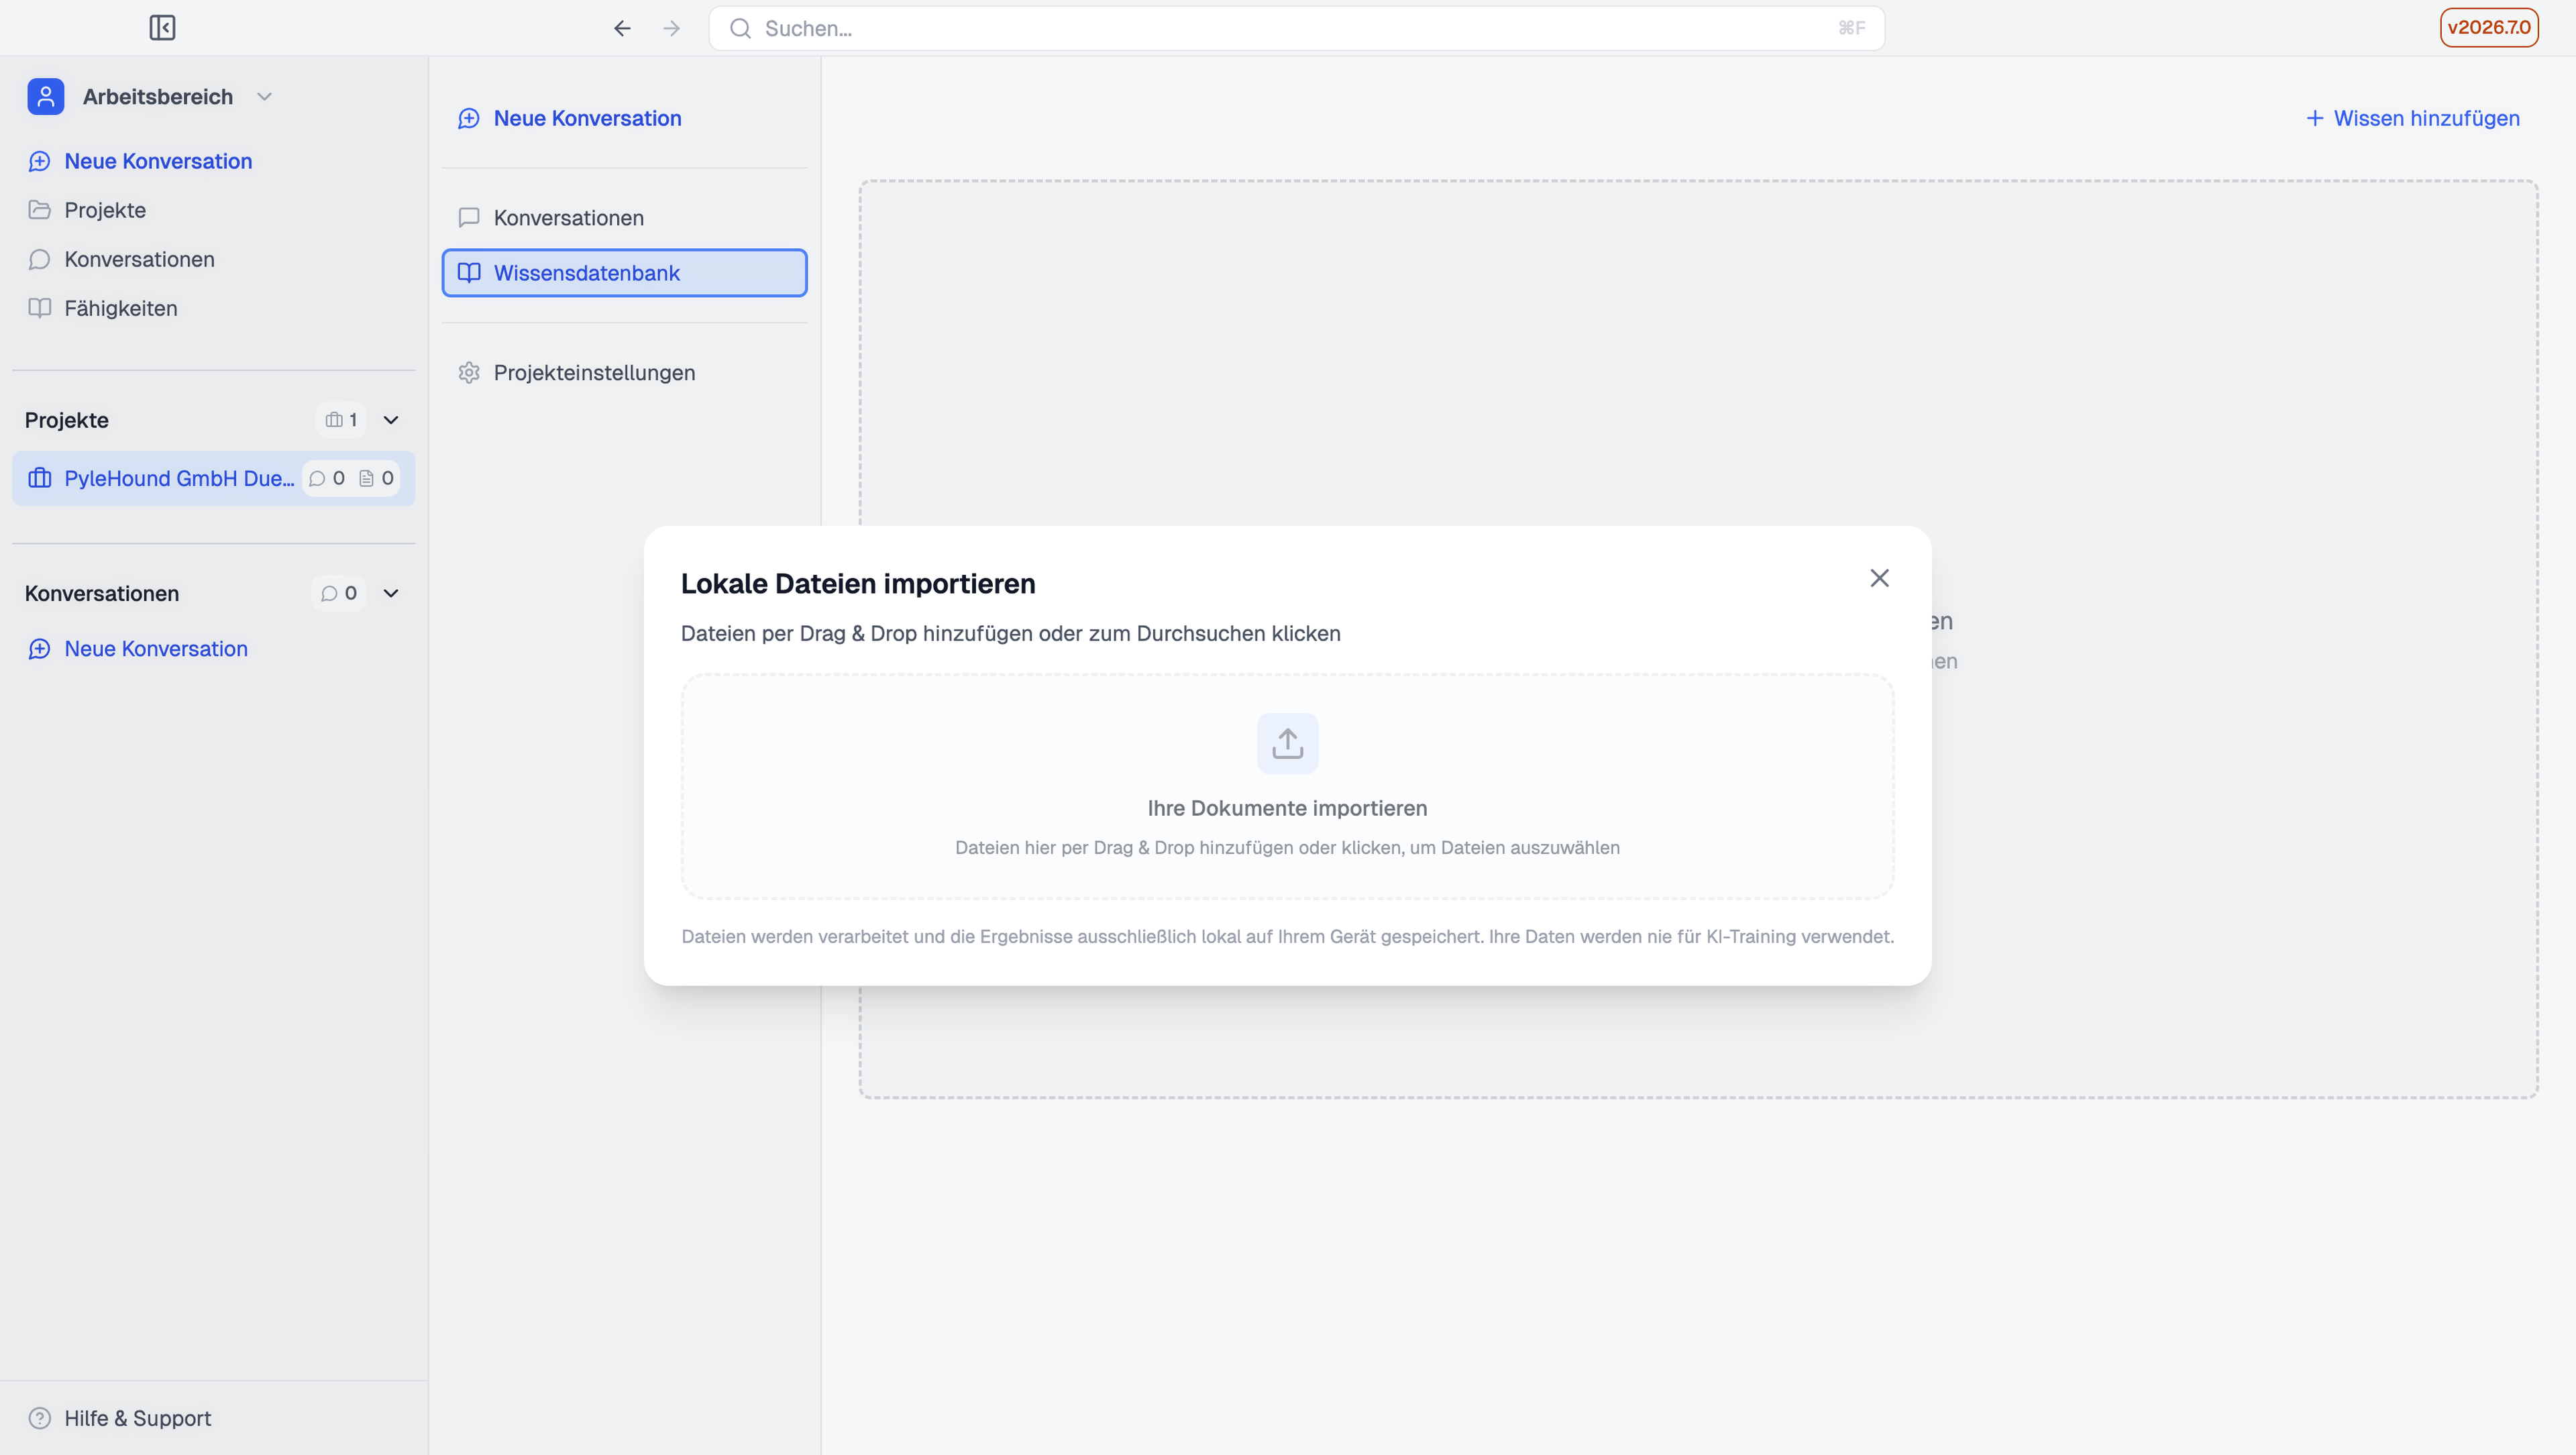Image resolution: width=2576 pixels, height=1455 pixels.
Task: Go forward with the right arrow
Action: pyautogui.click(x=672, y=28)
